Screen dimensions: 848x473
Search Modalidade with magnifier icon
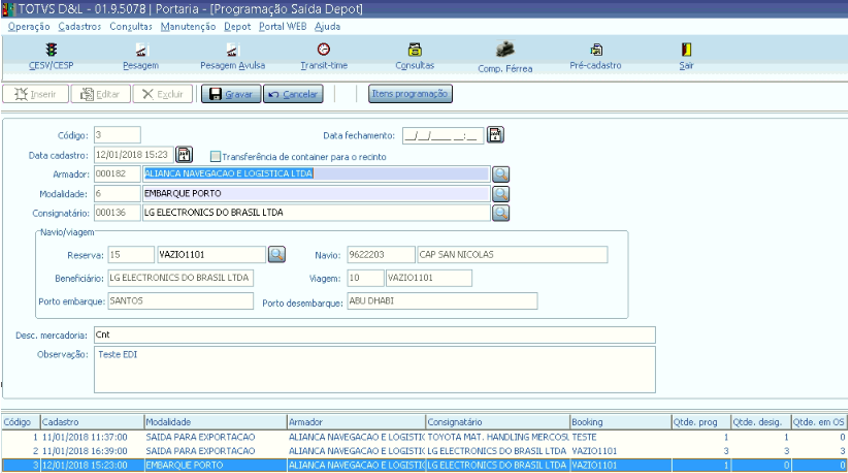pyautogui.click(x=501, y=194)
